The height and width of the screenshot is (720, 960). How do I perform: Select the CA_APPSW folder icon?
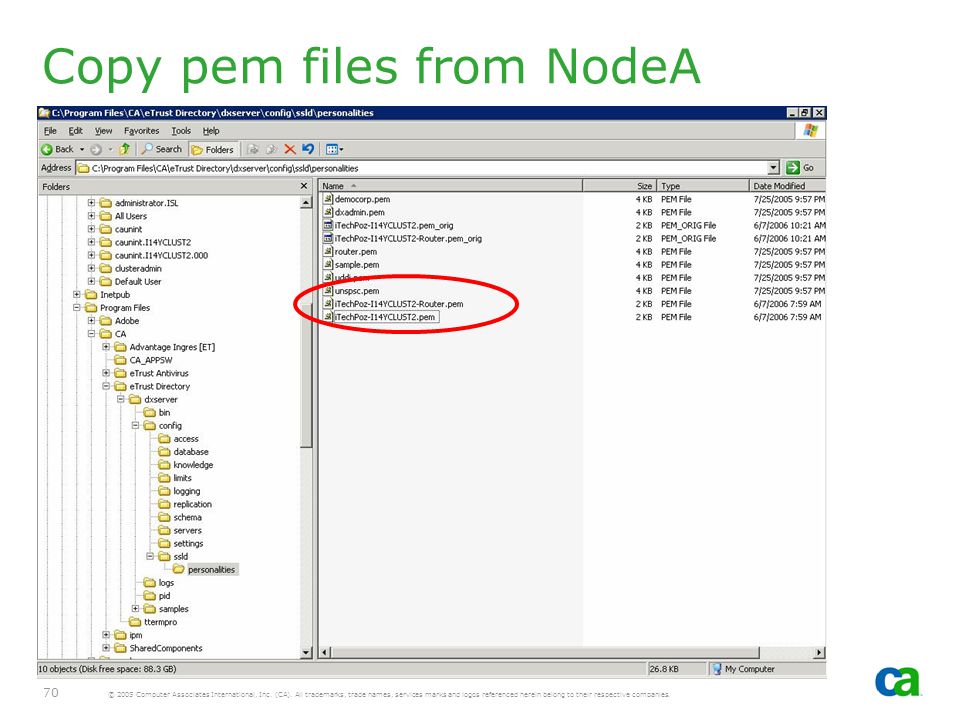coord(121,360)
